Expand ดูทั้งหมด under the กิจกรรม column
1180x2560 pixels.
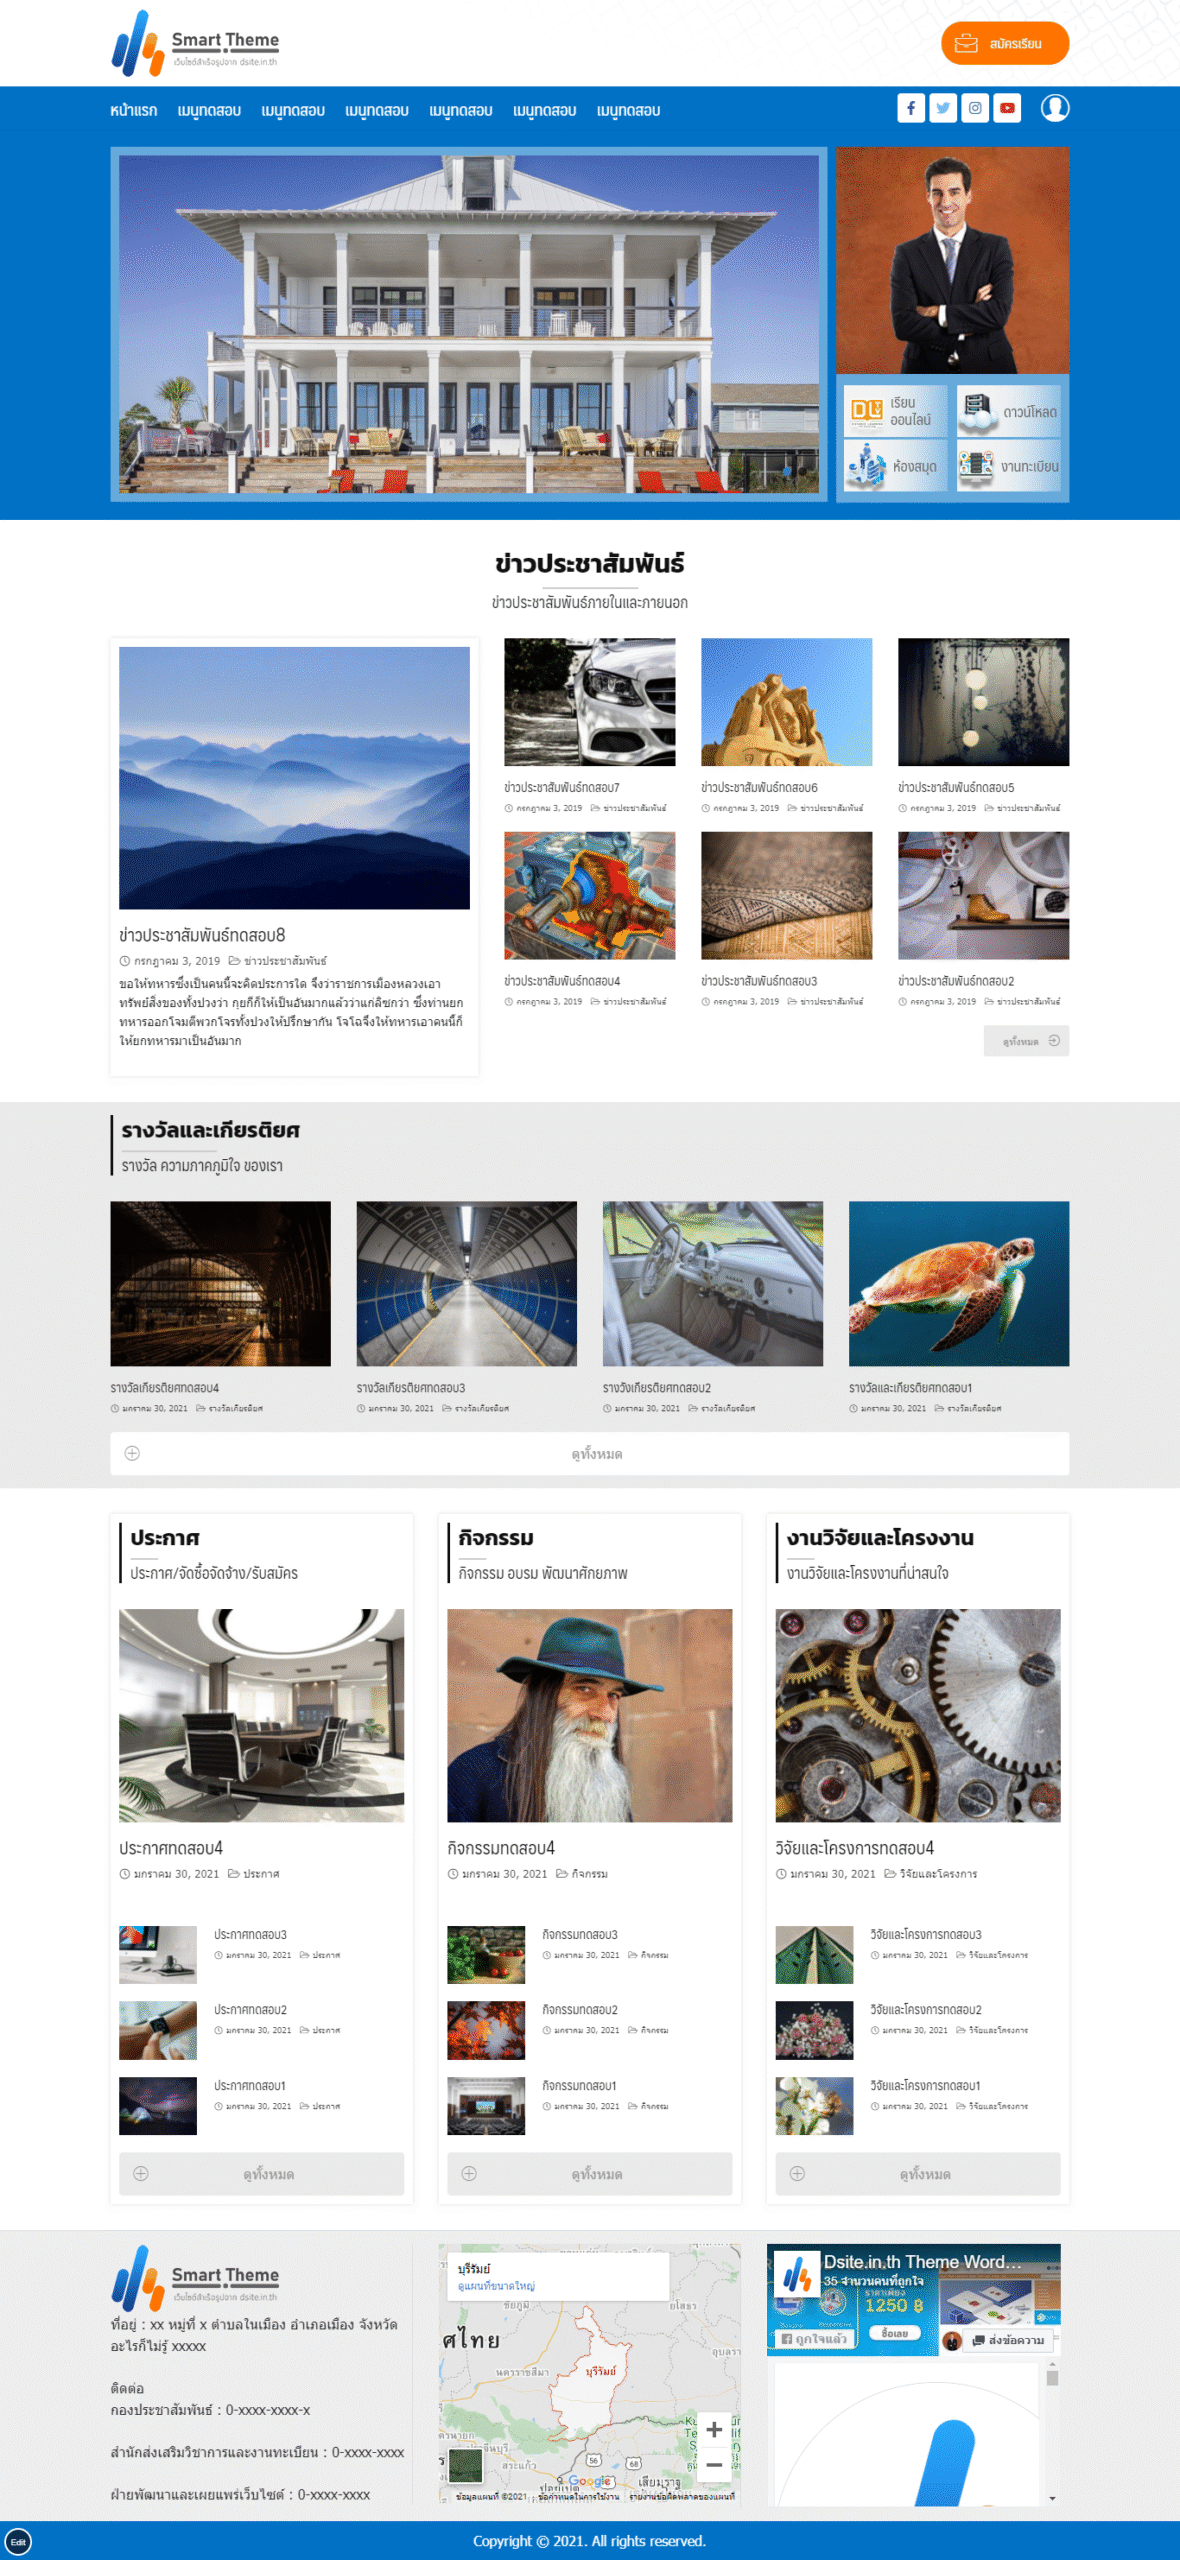click(x=590, y=2174)
